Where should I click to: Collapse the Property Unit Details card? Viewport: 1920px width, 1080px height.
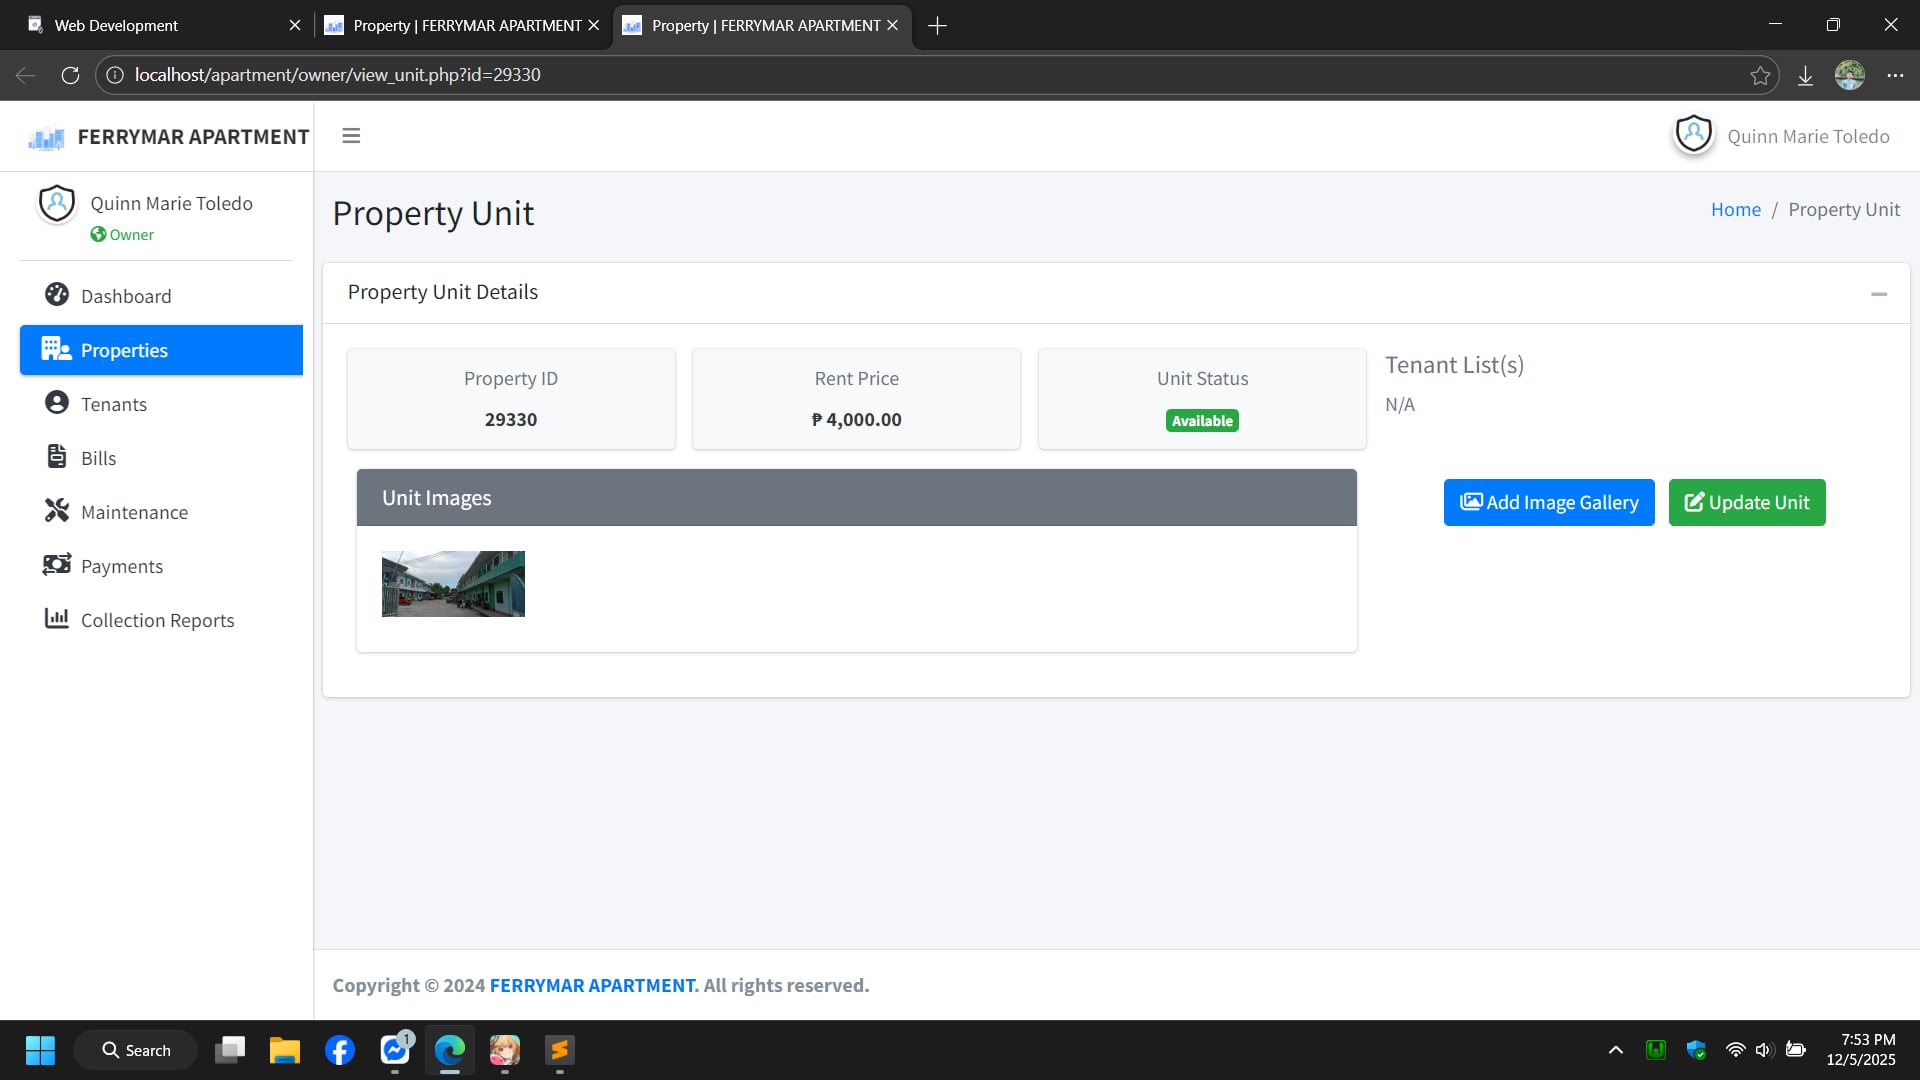1878,294
